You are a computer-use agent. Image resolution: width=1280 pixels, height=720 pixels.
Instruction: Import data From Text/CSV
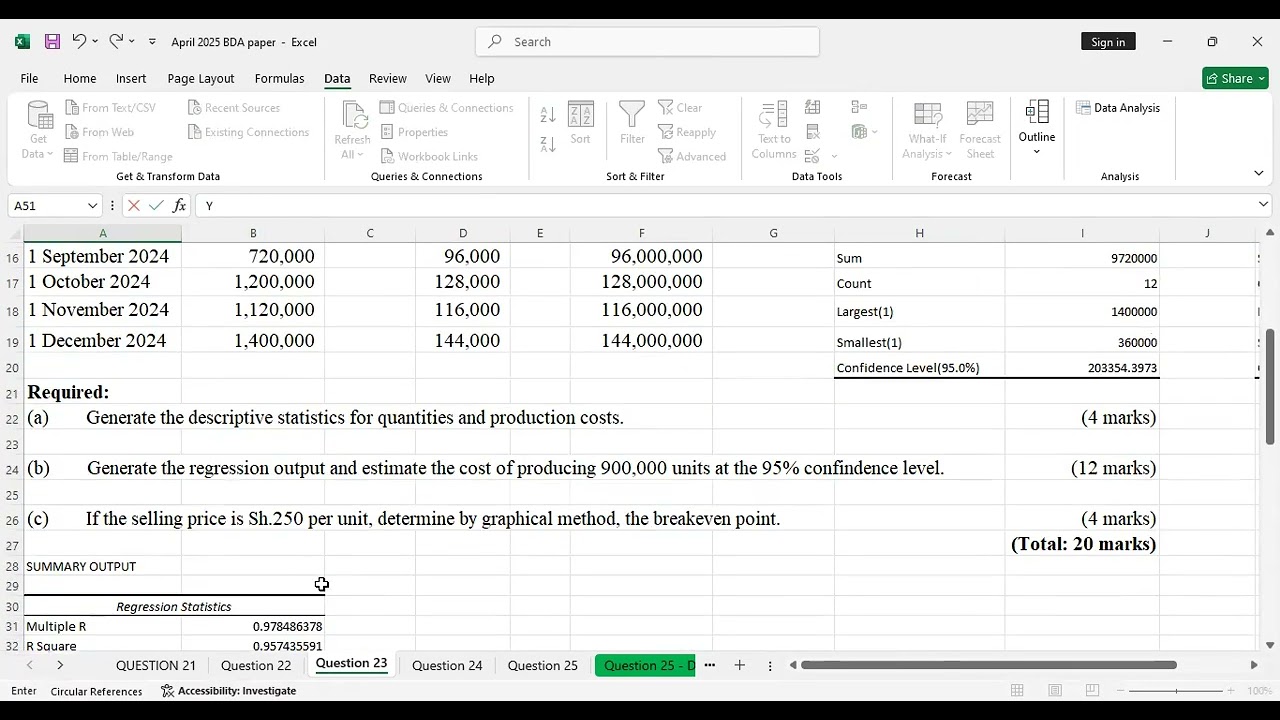point(110,108)
